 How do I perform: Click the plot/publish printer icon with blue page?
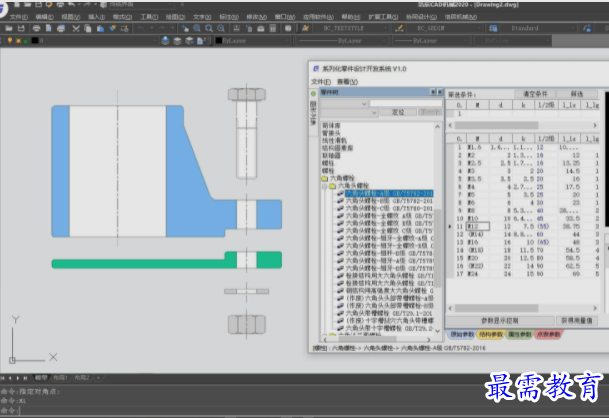click(61, 28)
